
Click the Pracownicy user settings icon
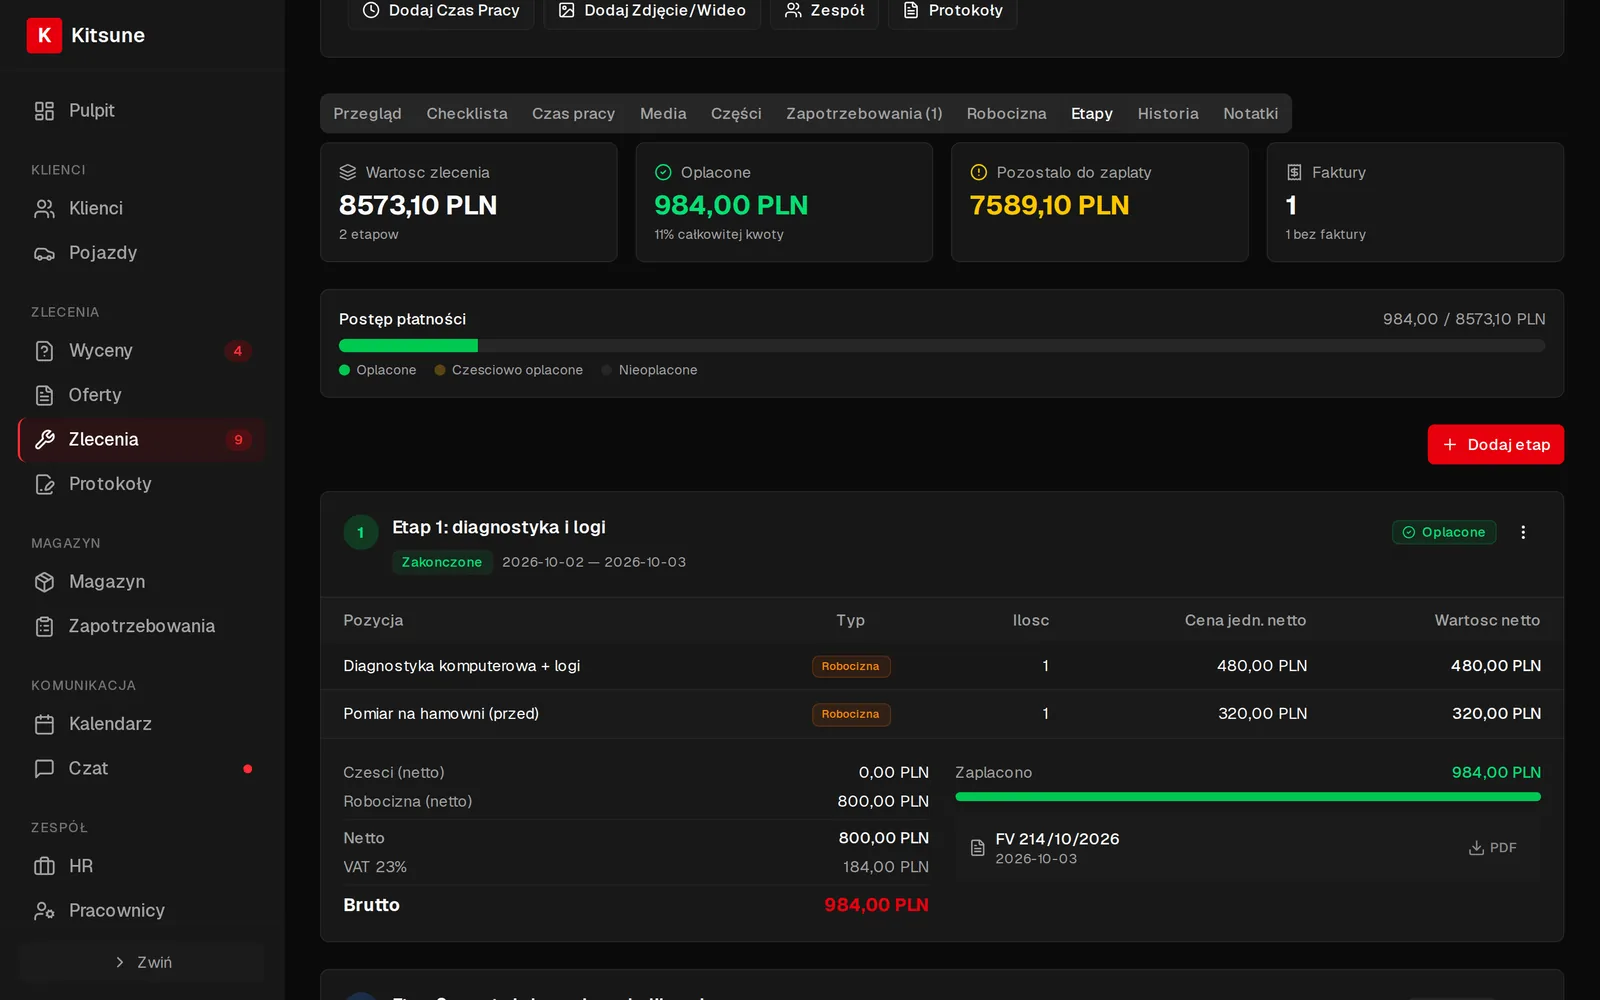click(44, 911)
